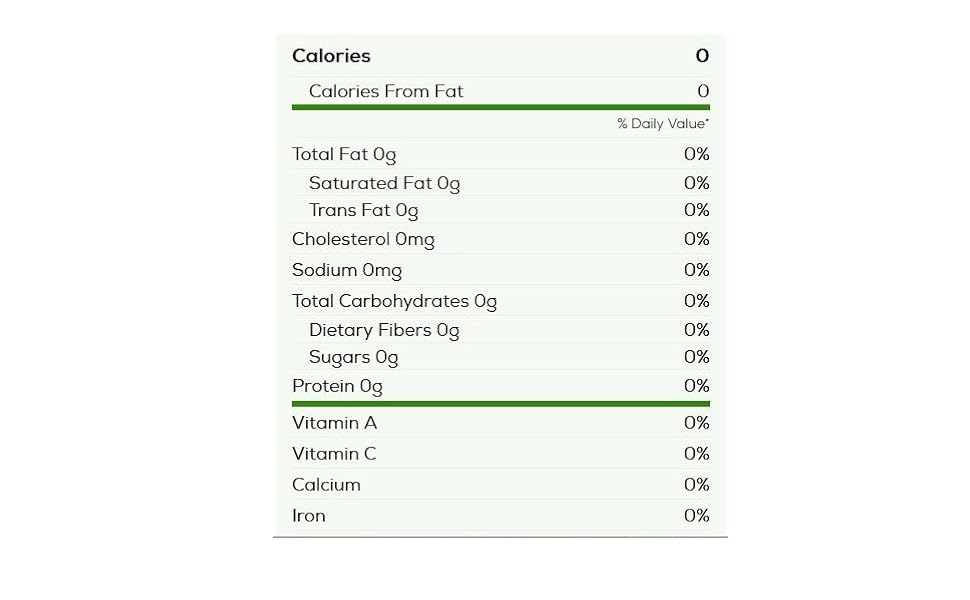Click the Vitamin A label

pos(334,423)
